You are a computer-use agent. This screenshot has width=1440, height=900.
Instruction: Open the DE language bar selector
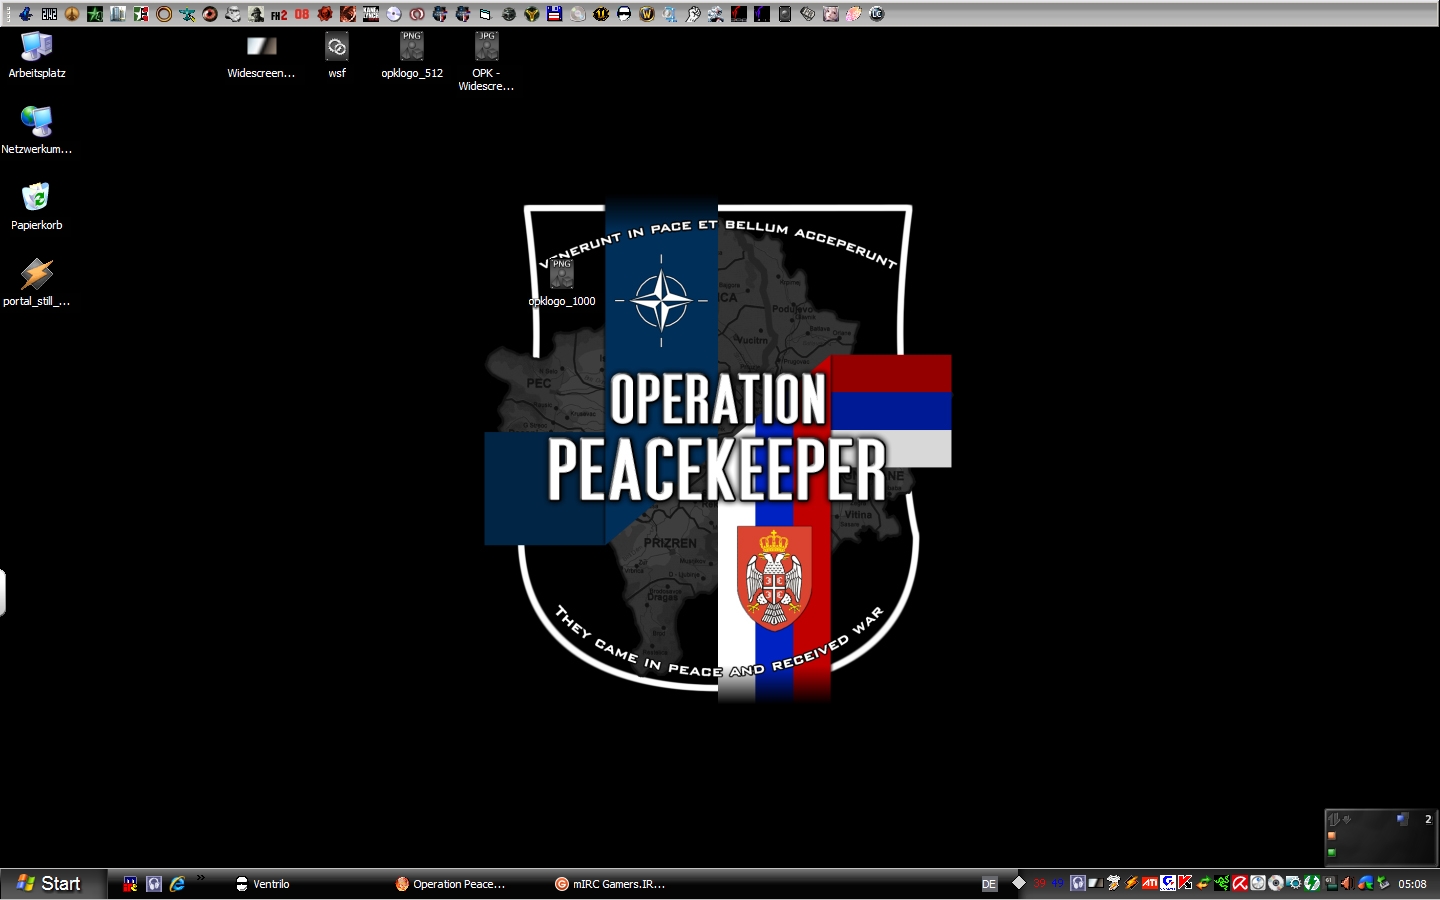989,884
